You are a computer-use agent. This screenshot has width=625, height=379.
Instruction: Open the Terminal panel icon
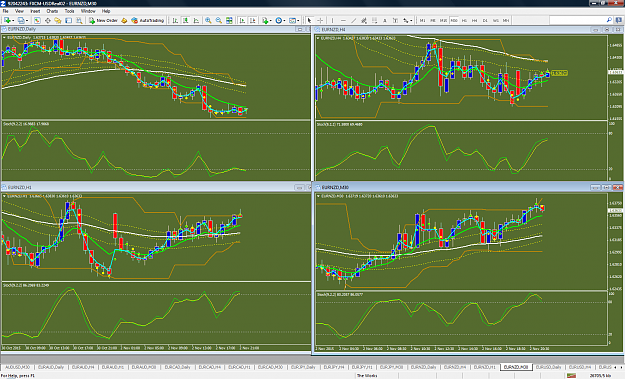[x=69, y=20]
